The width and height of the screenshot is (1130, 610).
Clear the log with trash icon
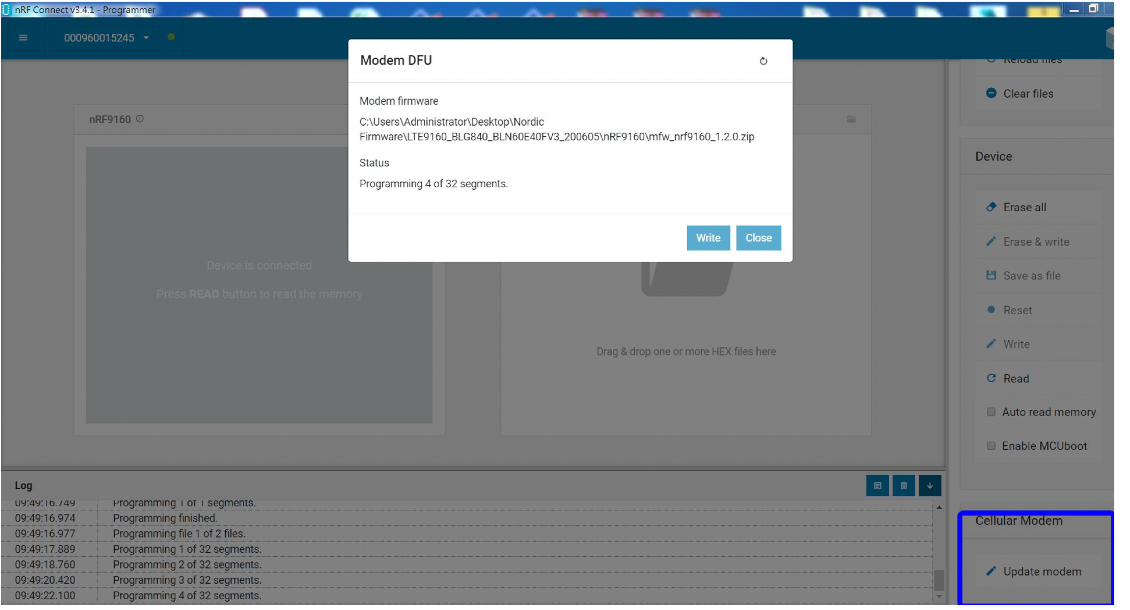tap(903, 486)
